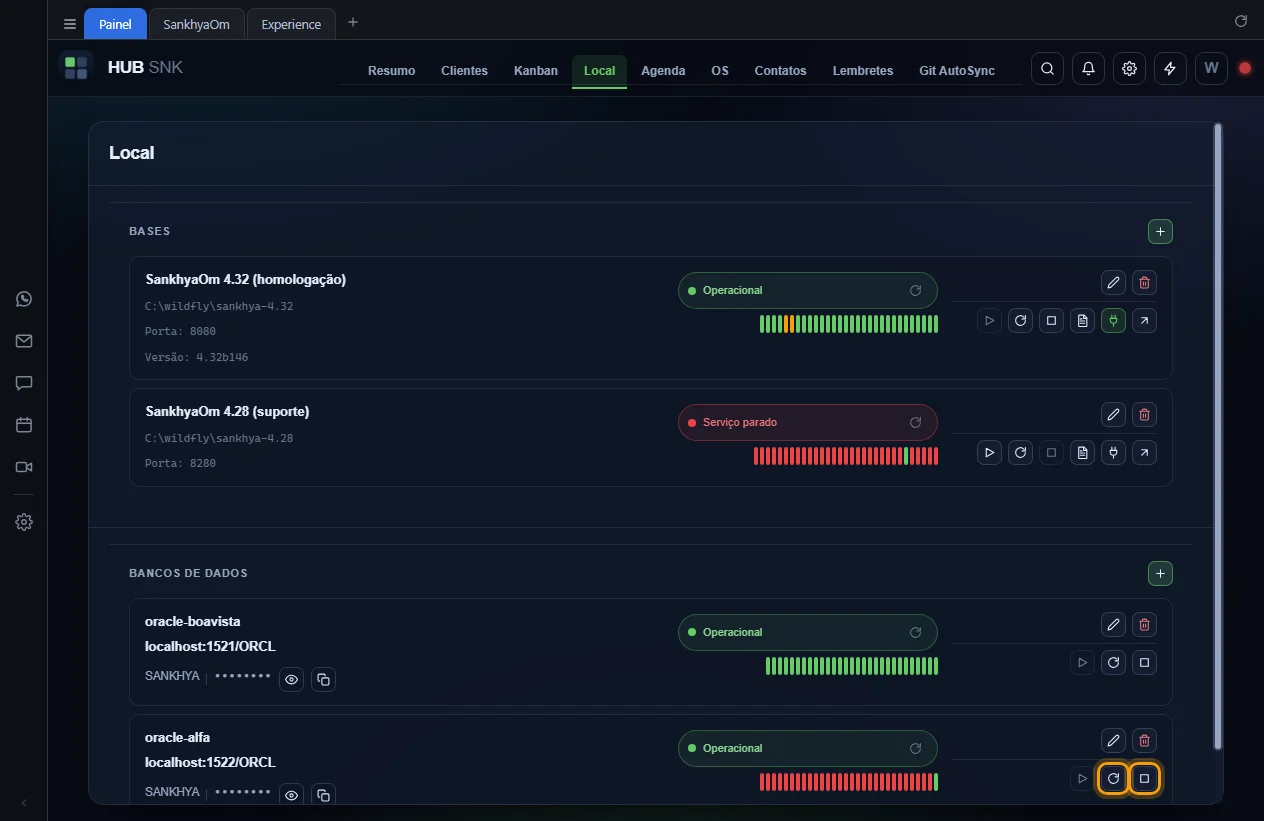Delete the SankhyaOm 4.28 (suporte) base
This screenshot has height=821, width=1264.
click(x=1145, y=414)
